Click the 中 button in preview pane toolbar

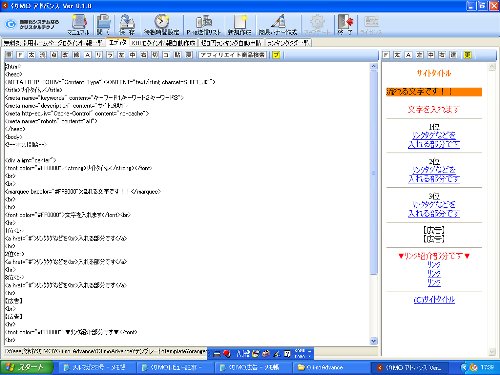431,55
